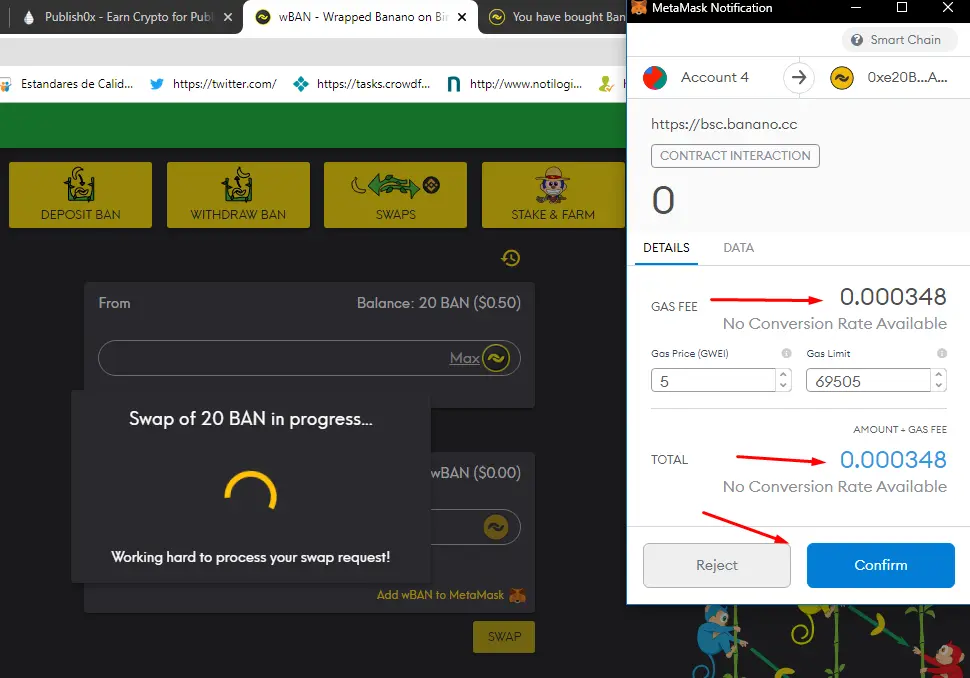Click the Max link in From field

tap(465, 358)
